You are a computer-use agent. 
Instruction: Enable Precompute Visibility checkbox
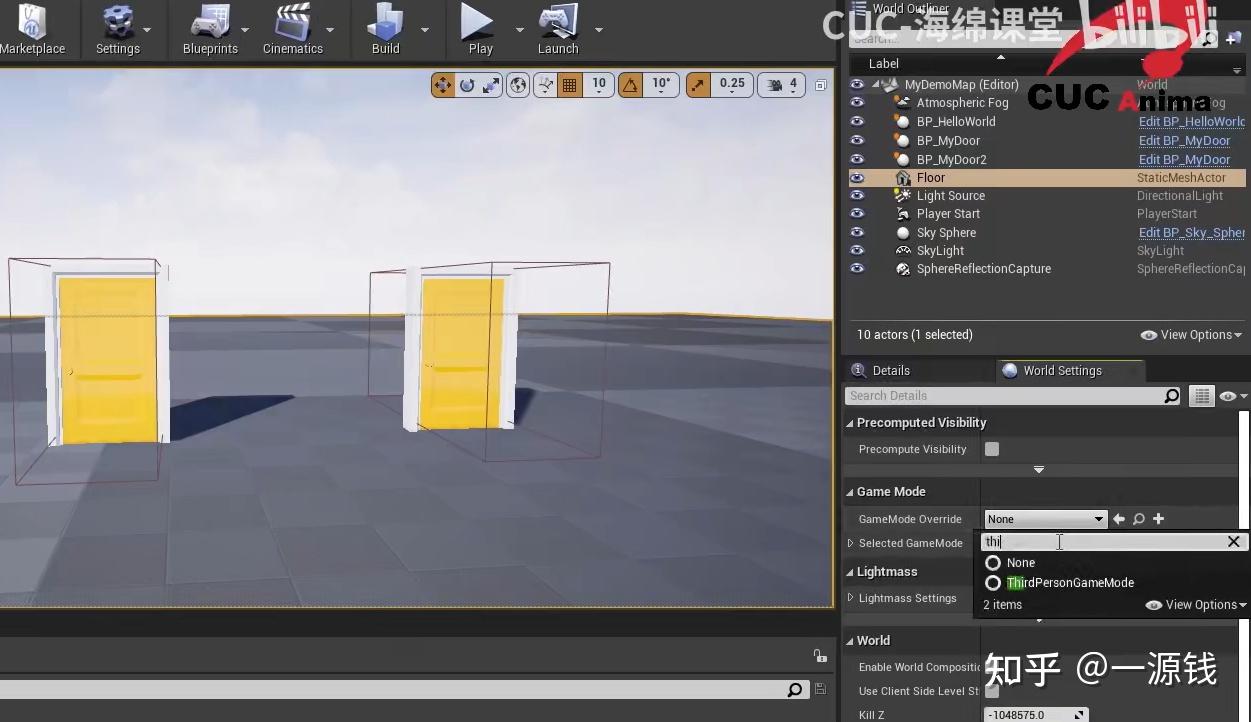[x=992, y=449]
